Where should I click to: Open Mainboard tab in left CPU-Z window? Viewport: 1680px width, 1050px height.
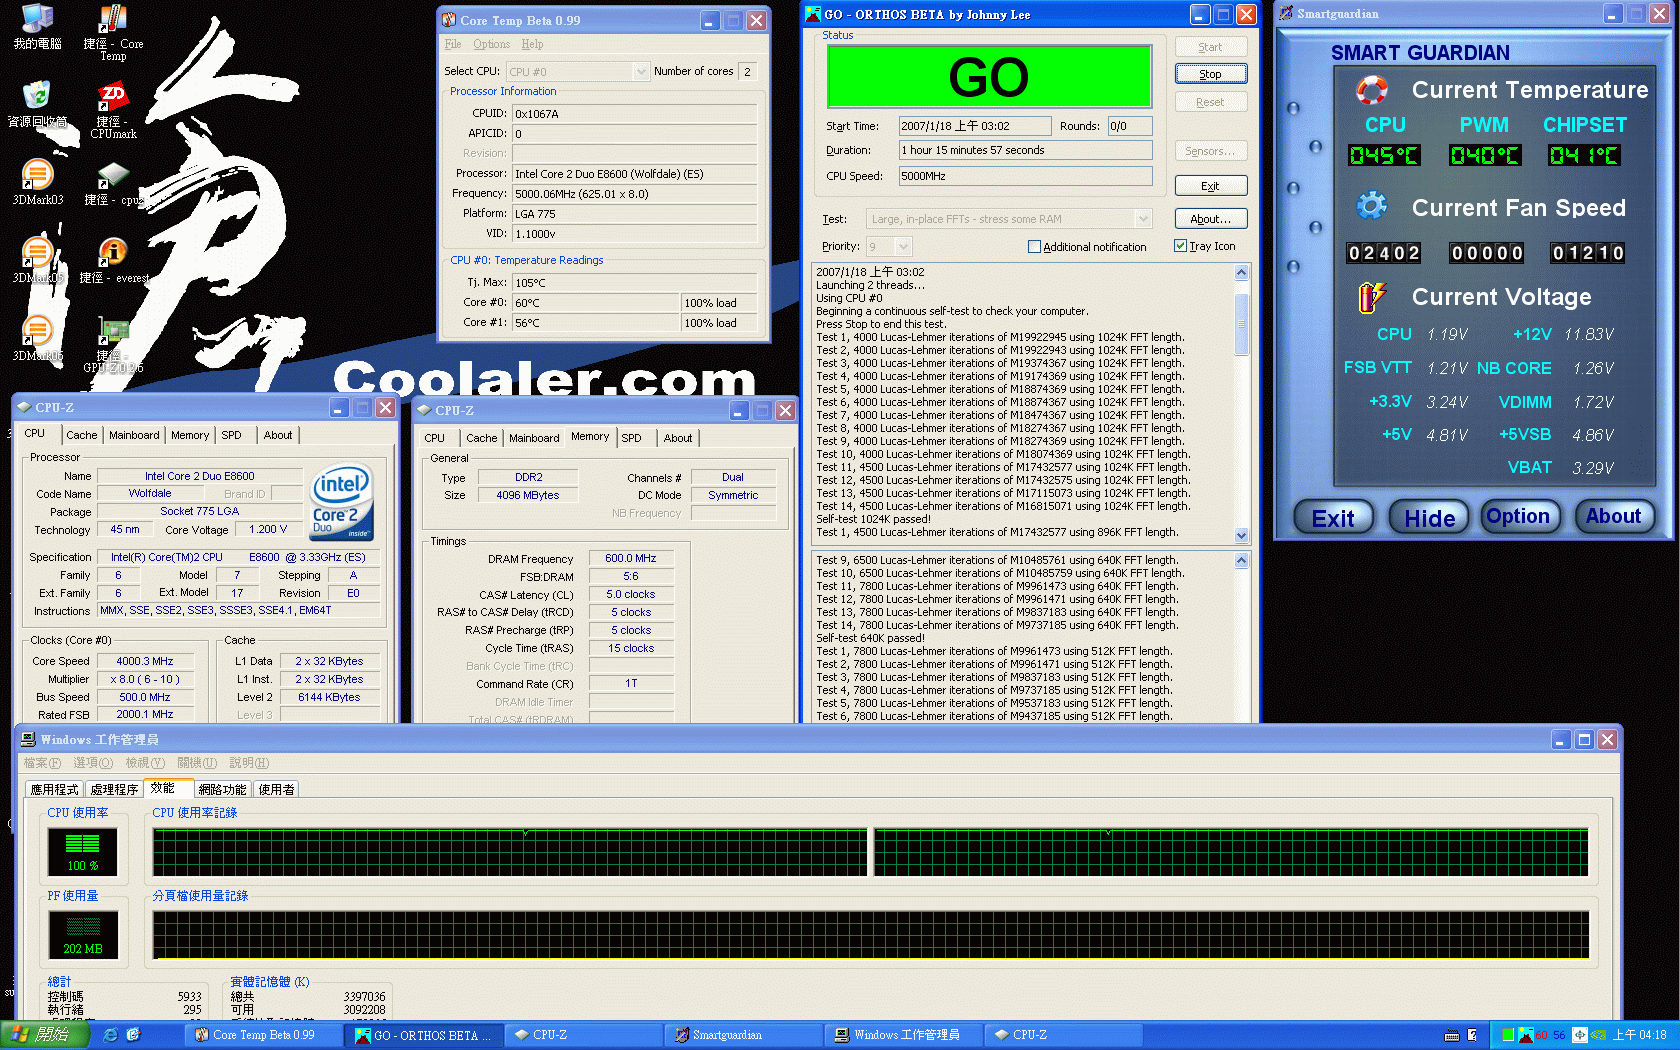[x=134, y=435]
